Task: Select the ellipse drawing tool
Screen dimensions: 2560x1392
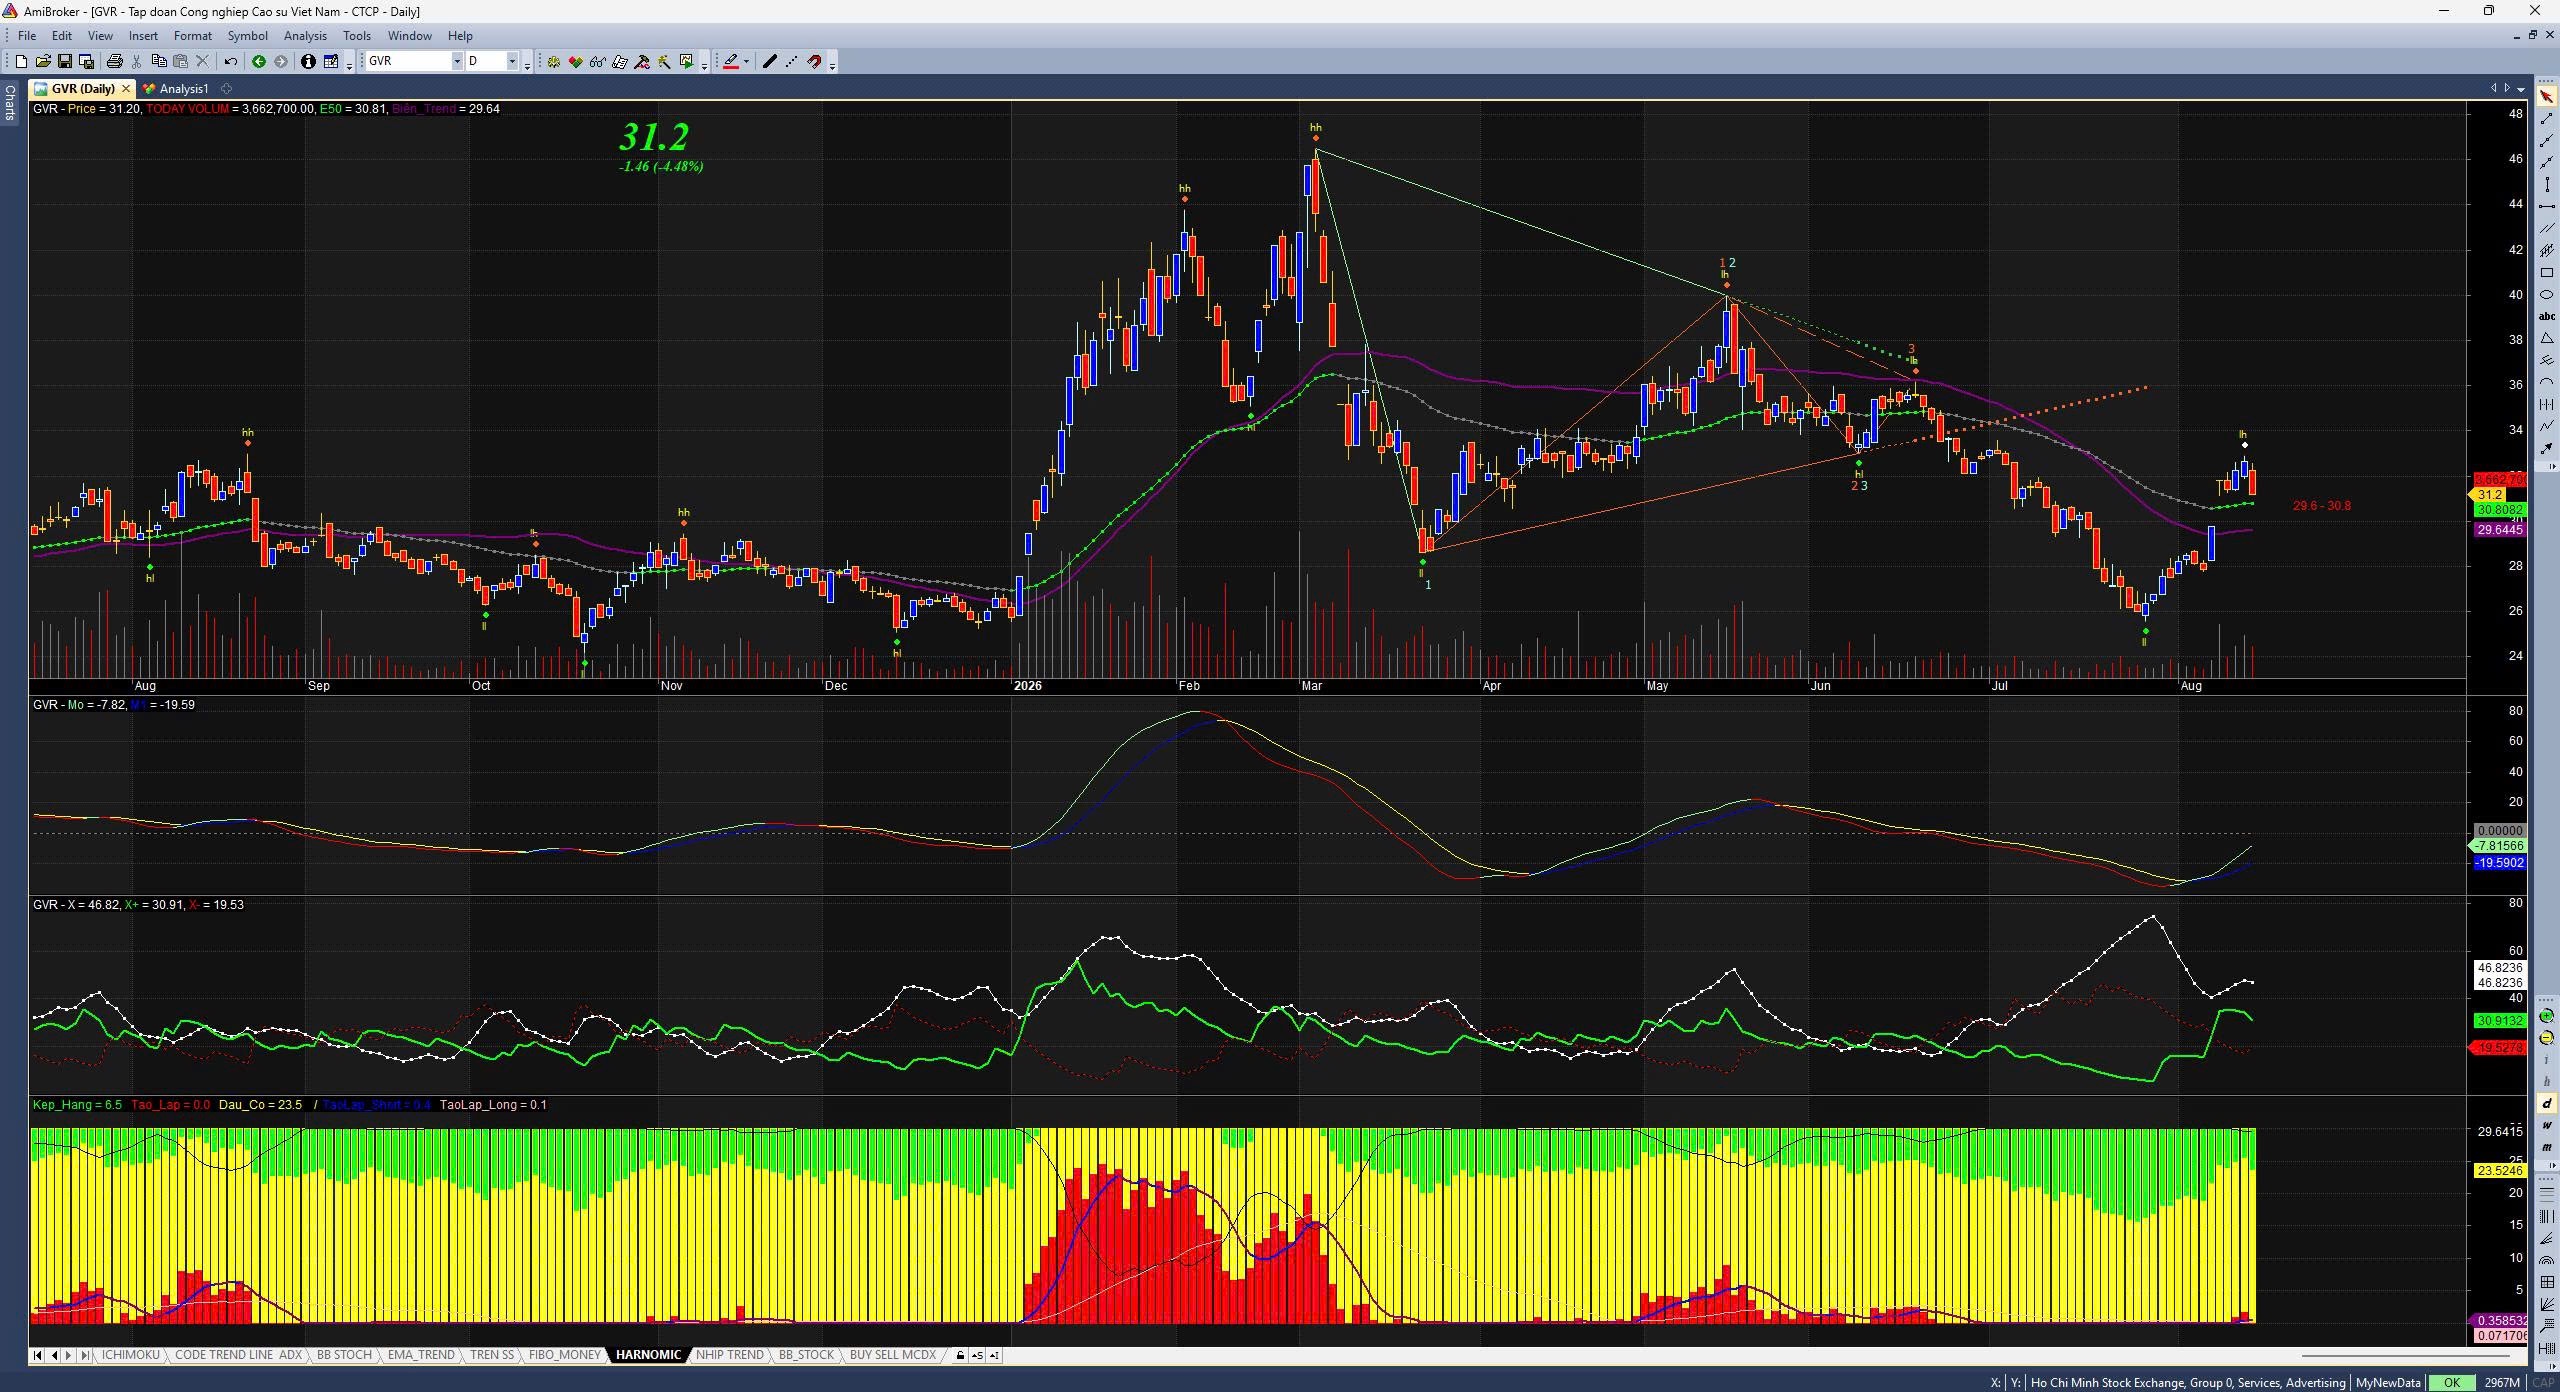Action: [x=2546, y=295]
